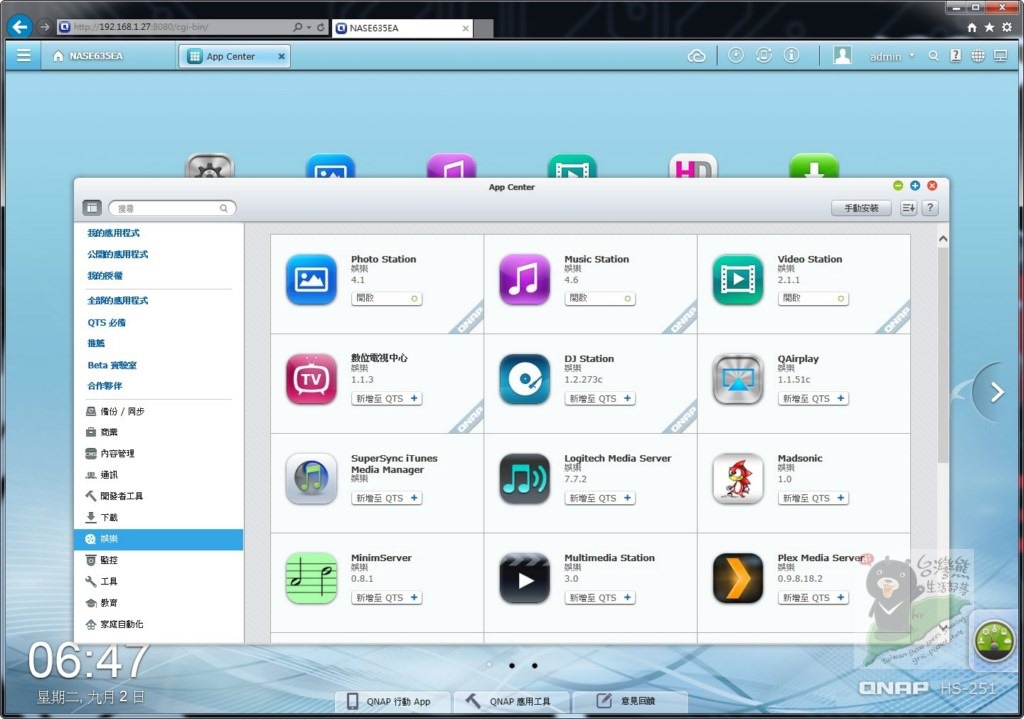Open the language globe icon
Image resolution: width=1024 pixels, height=719 pixels.
[978, 56]
